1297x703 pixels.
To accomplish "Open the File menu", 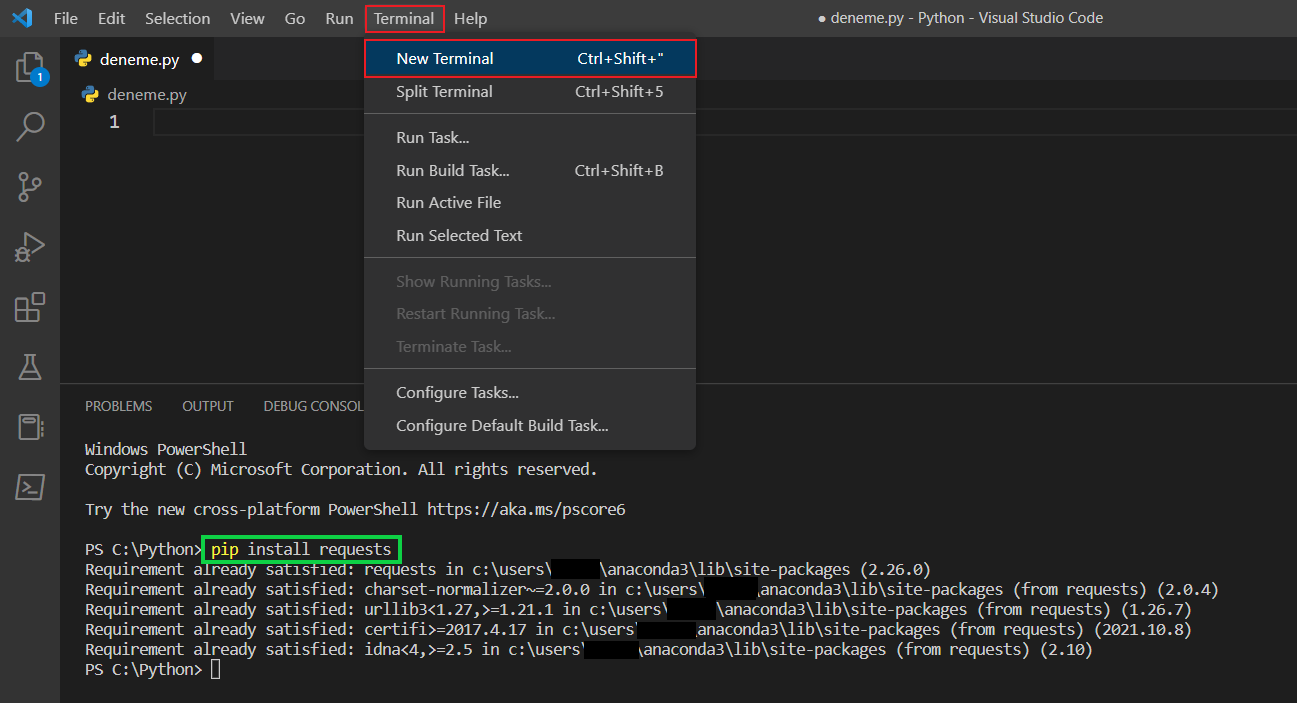I will (x=65, y=19).
